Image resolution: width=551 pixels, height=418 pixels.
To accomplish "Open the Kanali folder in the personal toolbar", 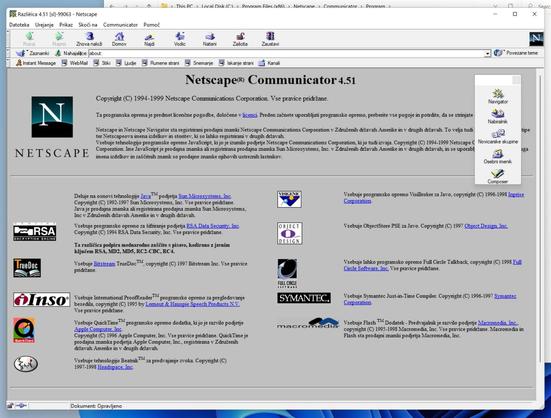I will [x=269, y=63].
